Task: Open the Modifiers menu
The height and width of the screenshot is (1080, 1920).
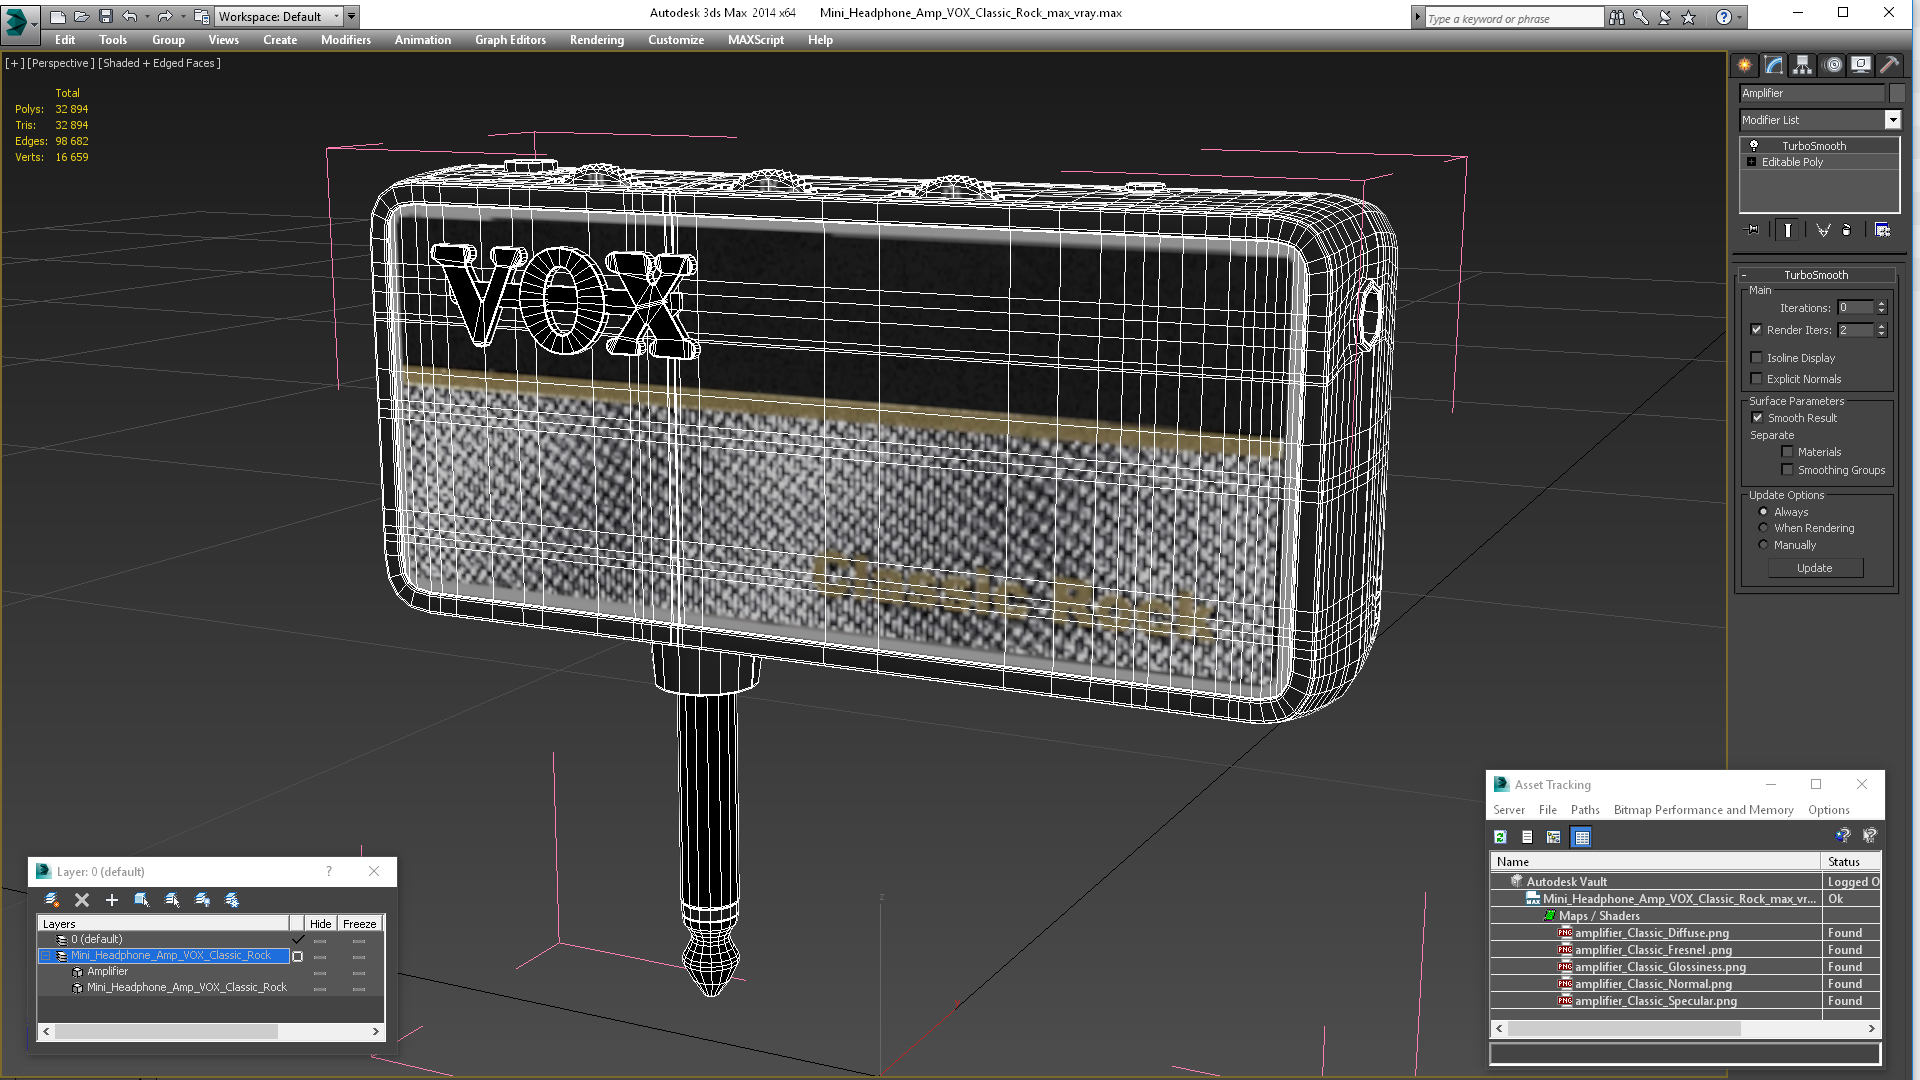Action: pyautogui.click(x=346, y=40)
